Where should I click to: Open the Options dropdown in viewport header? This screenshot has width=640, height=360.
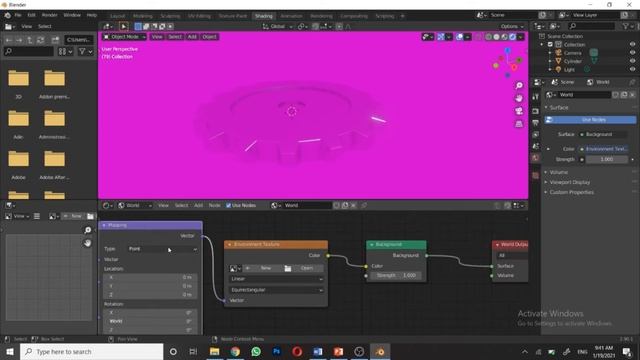[x=512, y=27]
